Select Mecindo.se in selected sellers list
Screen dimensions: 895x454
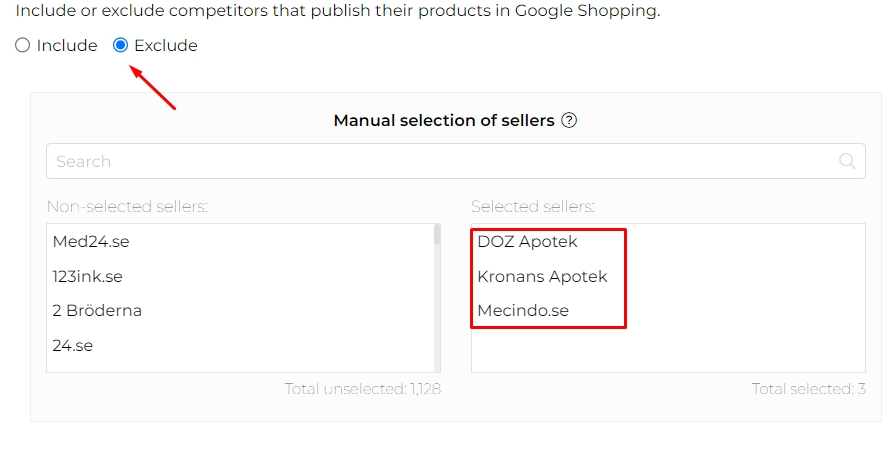tap(523, 310)
